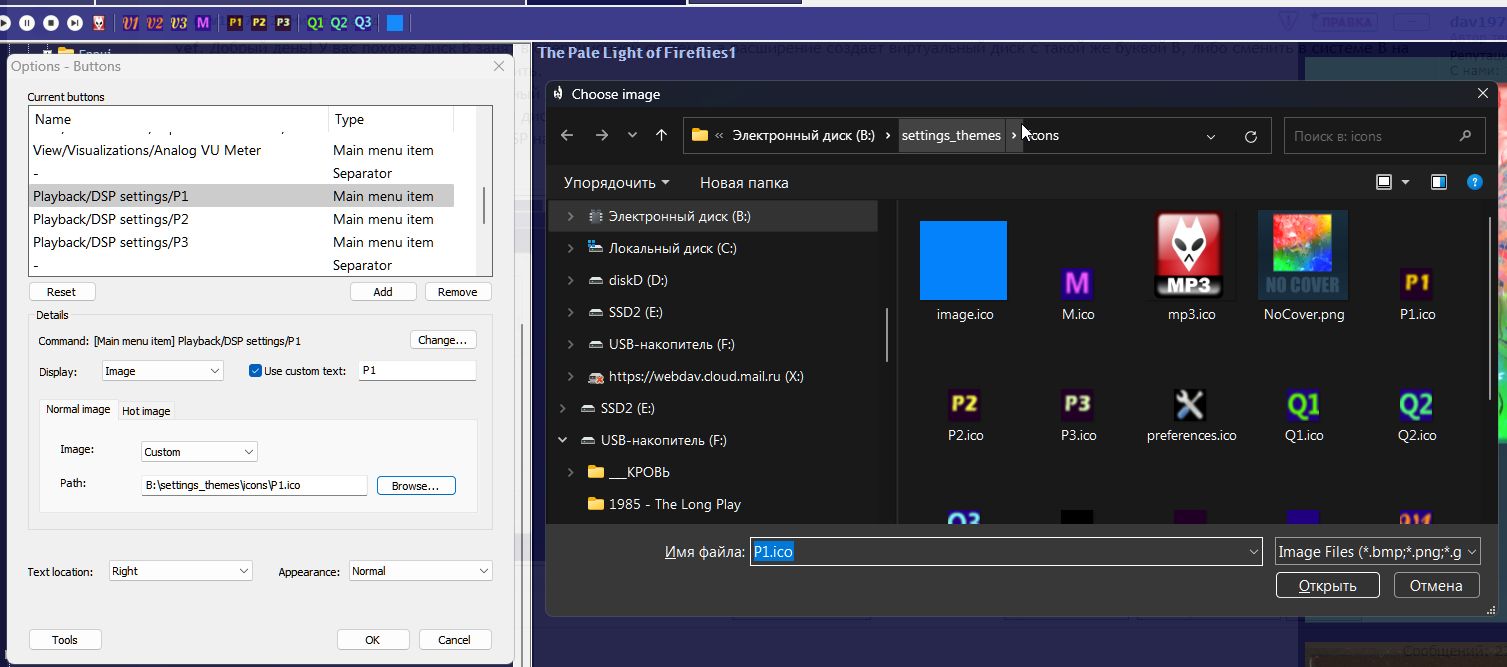Click the Browse... button
Viewport: 1507px width, 667px height.
click(x=415, y=485)
